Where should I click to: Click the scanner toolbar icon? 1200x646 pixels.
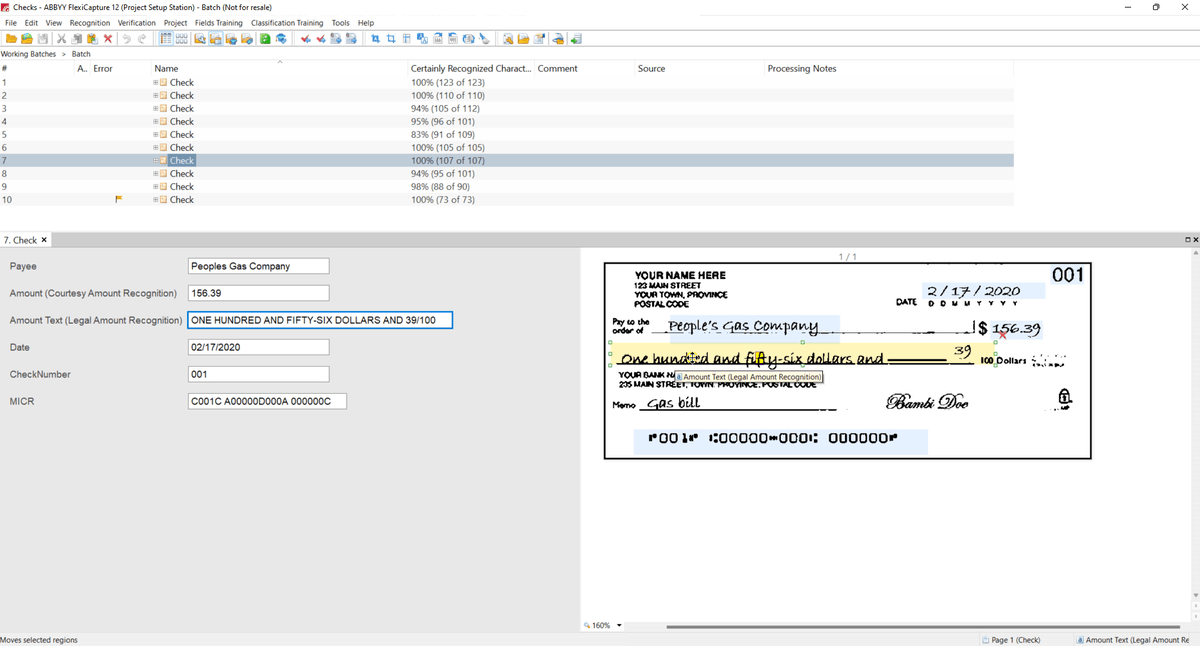pyautogui.click(x=559, y=39)
